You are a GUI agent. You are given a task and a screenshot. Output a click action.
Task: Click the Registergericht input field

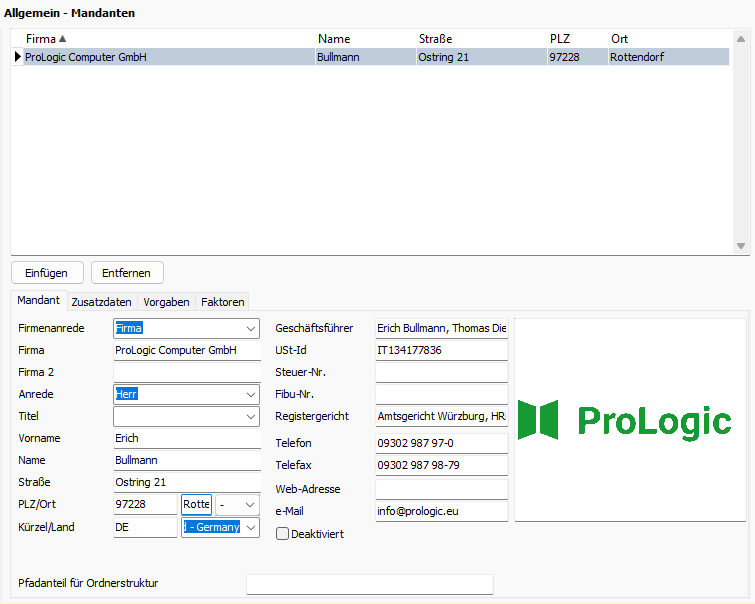[x=442, y=417]
